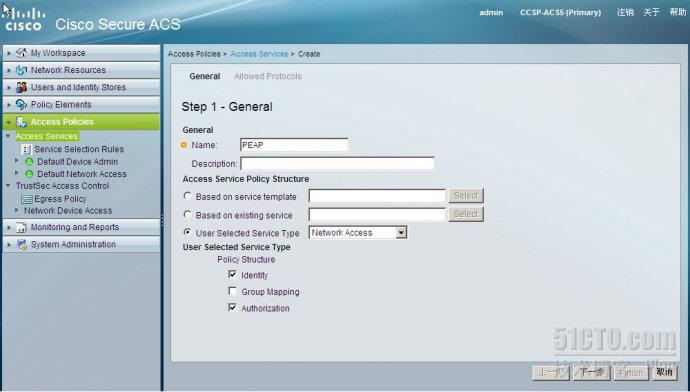Viewport: 690px width, 392px height.
Task: Click the 取消 cancel button
Action: tap(664, 373)
